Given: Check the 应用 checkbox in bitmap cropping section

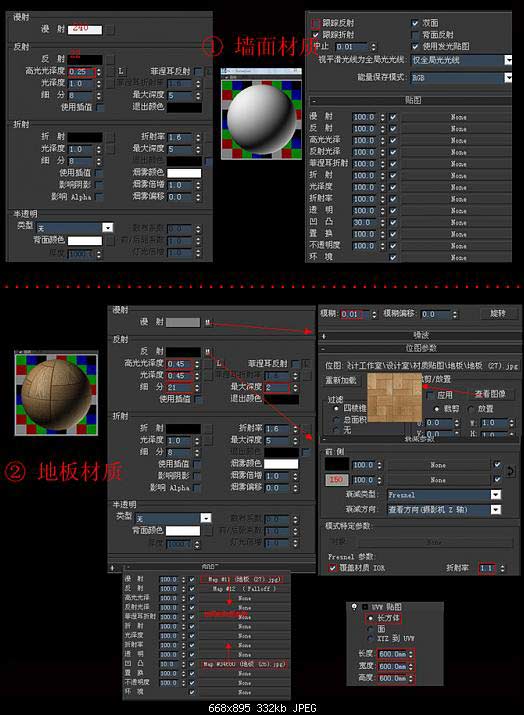Looking at the screenshot, I should click(430, 395).
